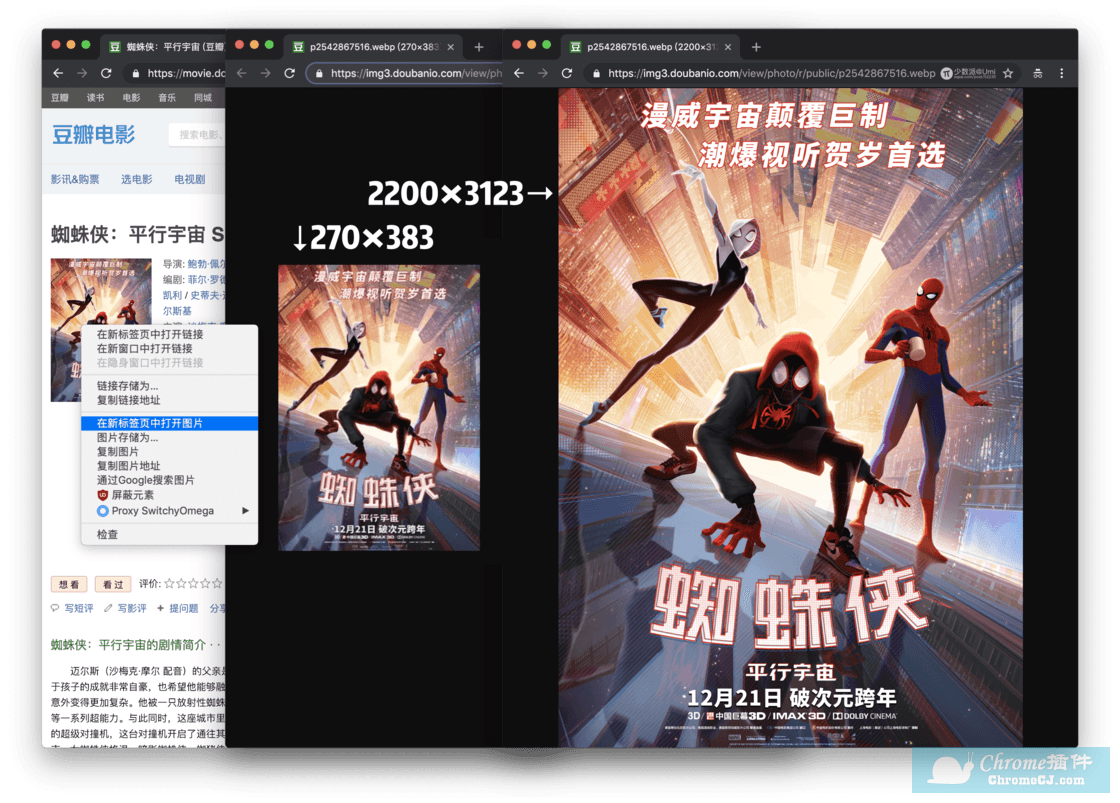Image resolution: width=1120 pixels, height=803 pixels.
Task: Choose 检查 from context menu
Action: pos(169,534)
